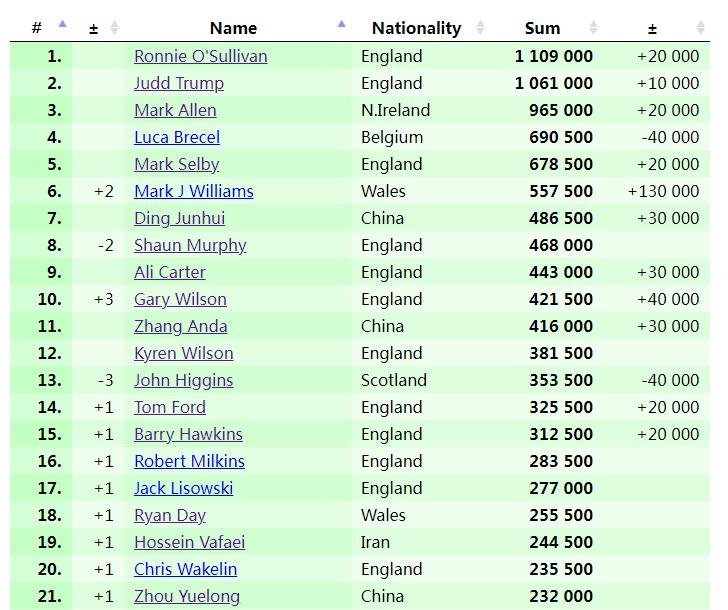Open Shaun Murphy's player link
728x610 pixels.
[190, 245]
